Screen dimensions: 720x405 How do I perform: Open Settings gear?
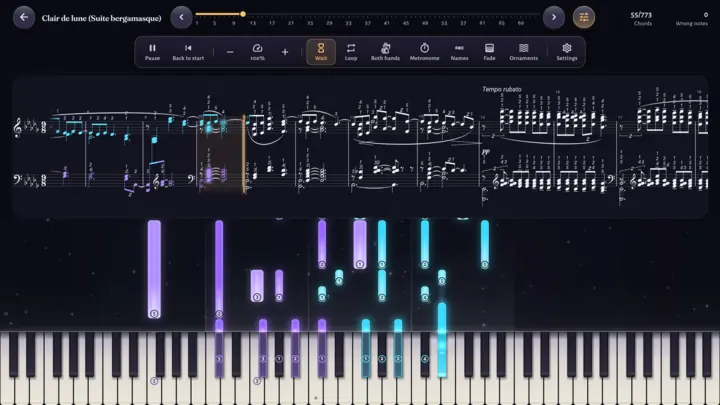pyautogui.click(x=567, y=52)
